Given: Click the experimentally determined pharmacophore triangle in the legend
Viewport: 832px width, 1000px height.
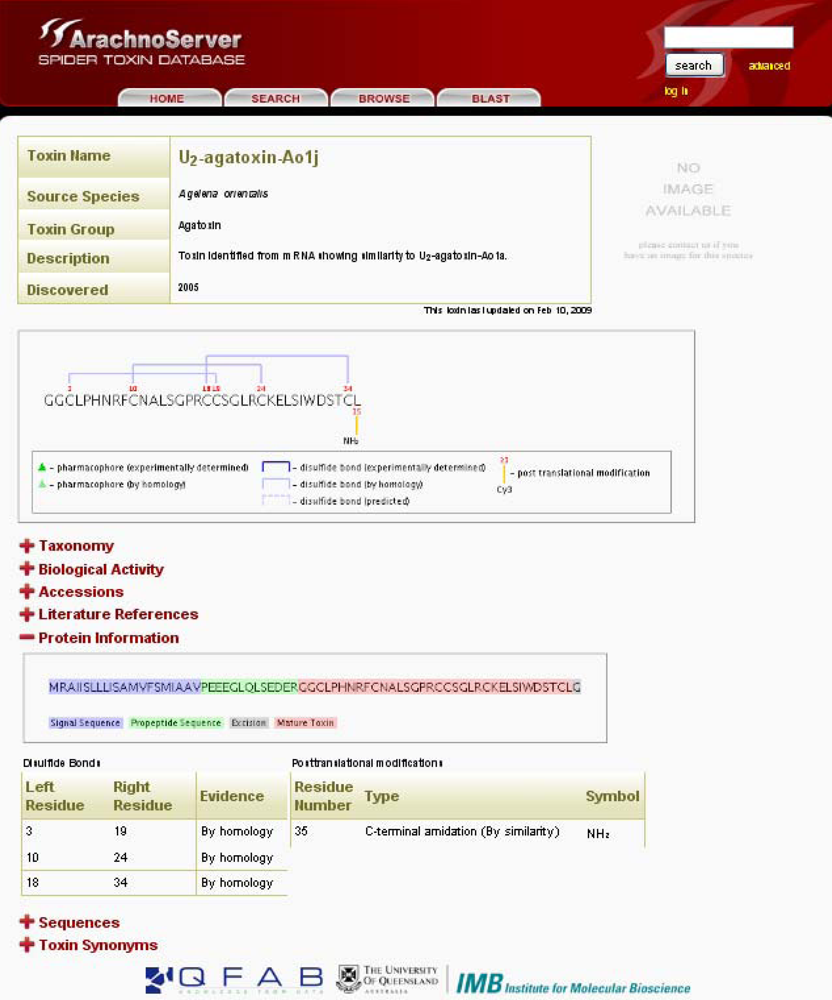Looking at the screenshot, I should pyautogui.click(x=42, y=467).
